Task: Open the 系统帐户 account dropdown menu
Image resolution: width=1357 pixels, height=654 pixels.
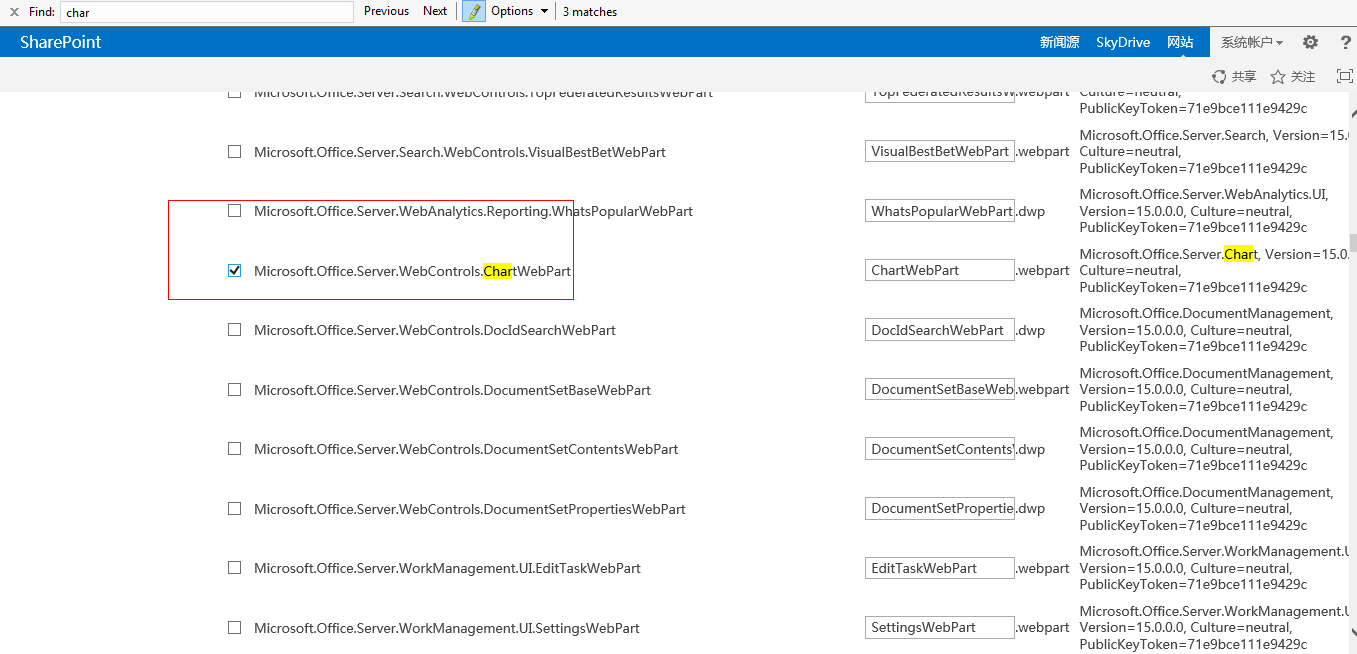Action: tap(1251, 42)
